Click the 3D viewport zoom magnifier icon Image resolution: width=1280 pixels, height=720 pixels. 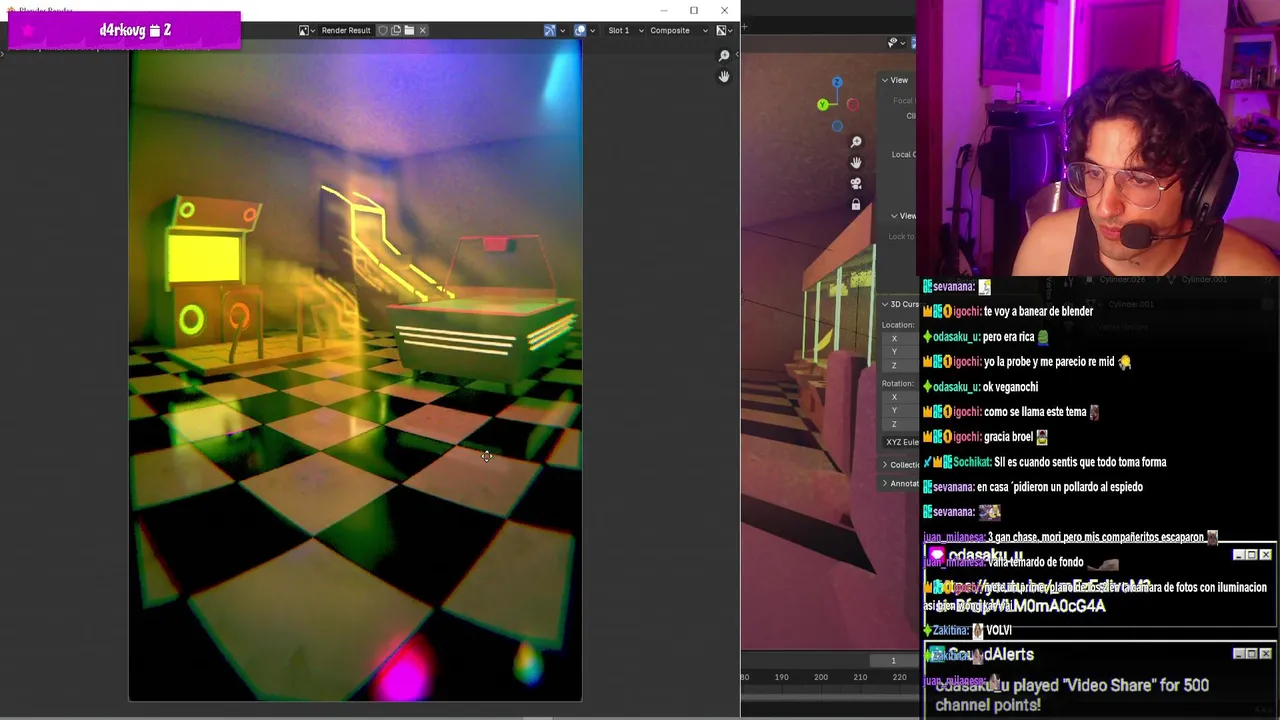856,142
